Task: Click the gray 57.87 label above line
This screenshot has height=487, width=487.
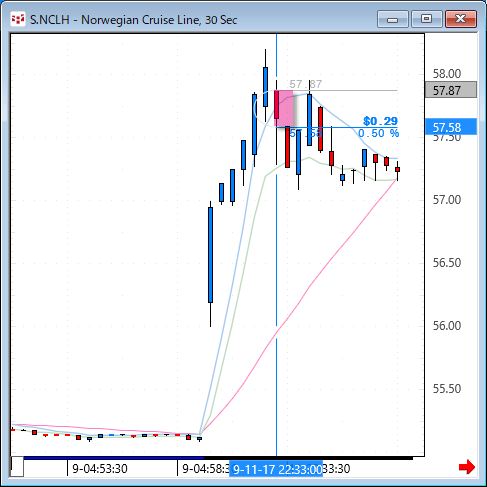Action: coord(305,84)
